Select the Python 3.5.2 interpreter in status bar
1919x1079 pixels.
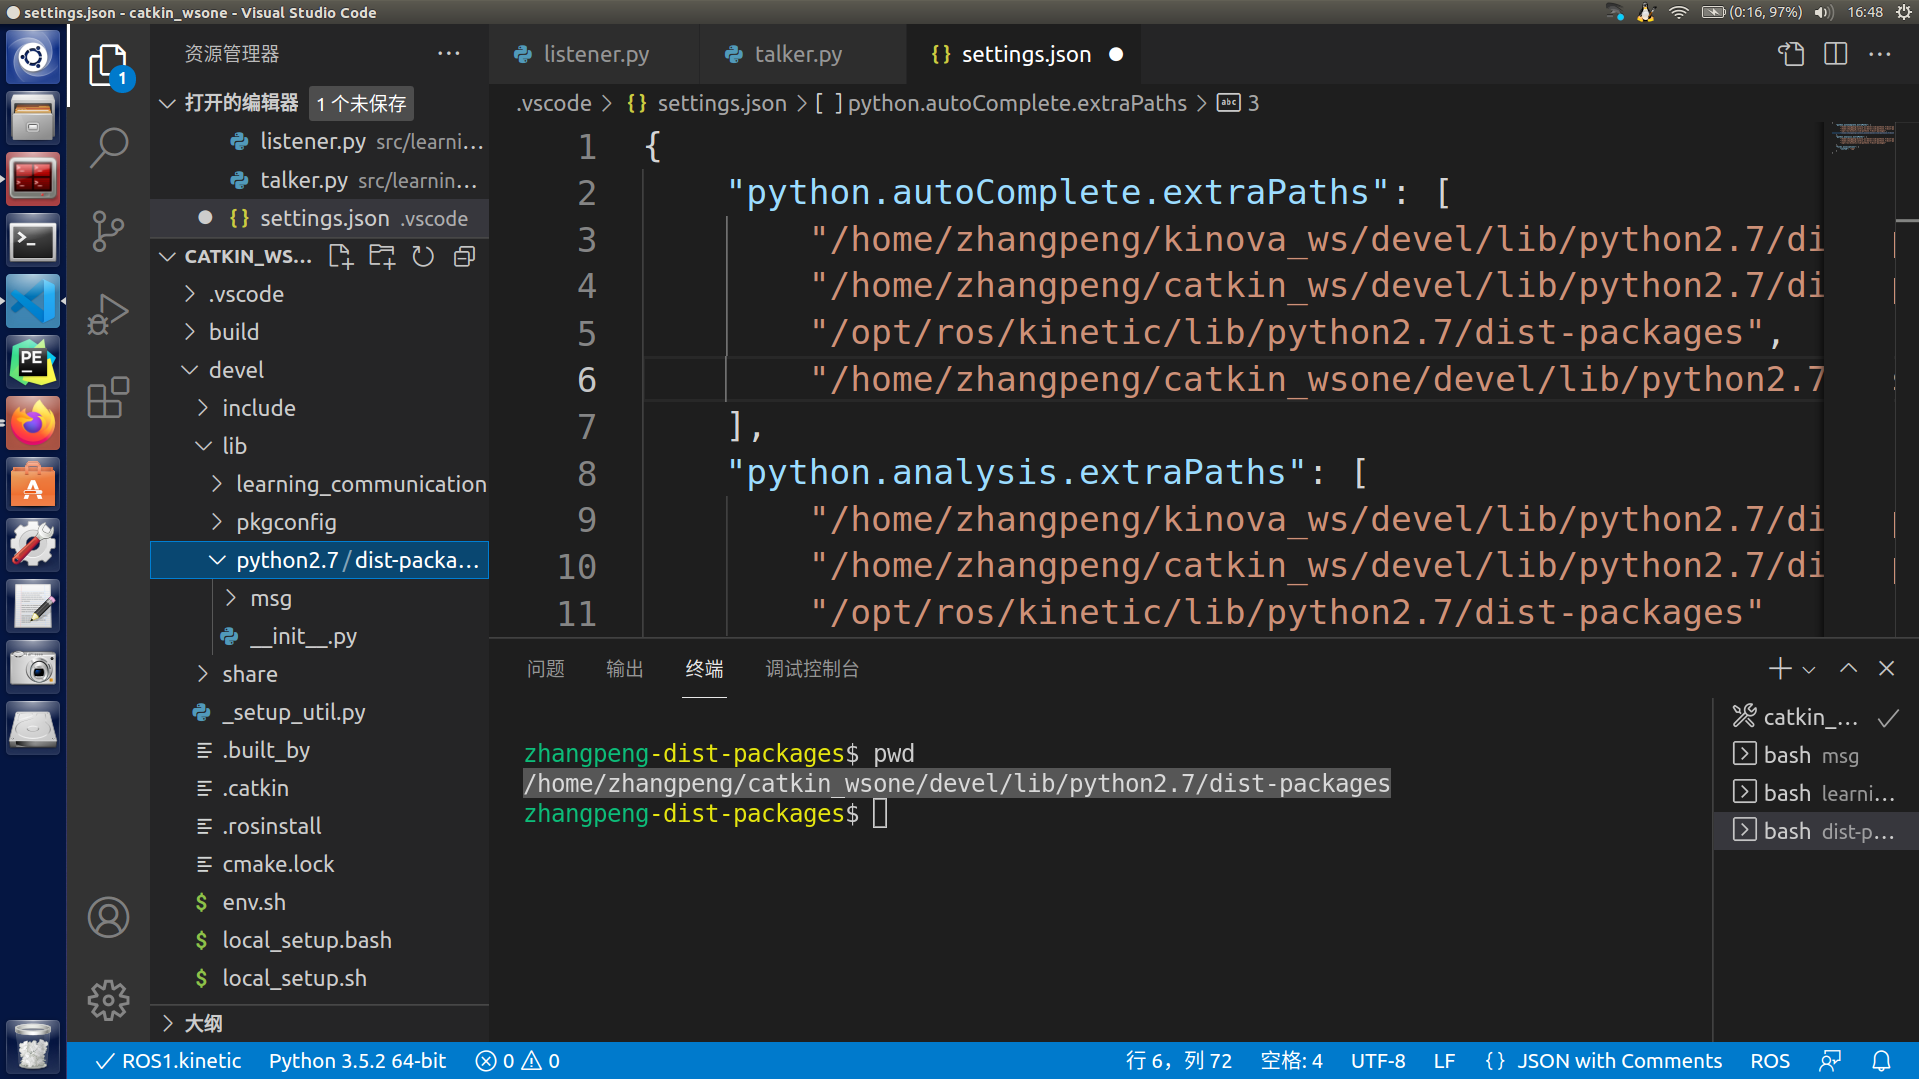tap(357, 1060)
